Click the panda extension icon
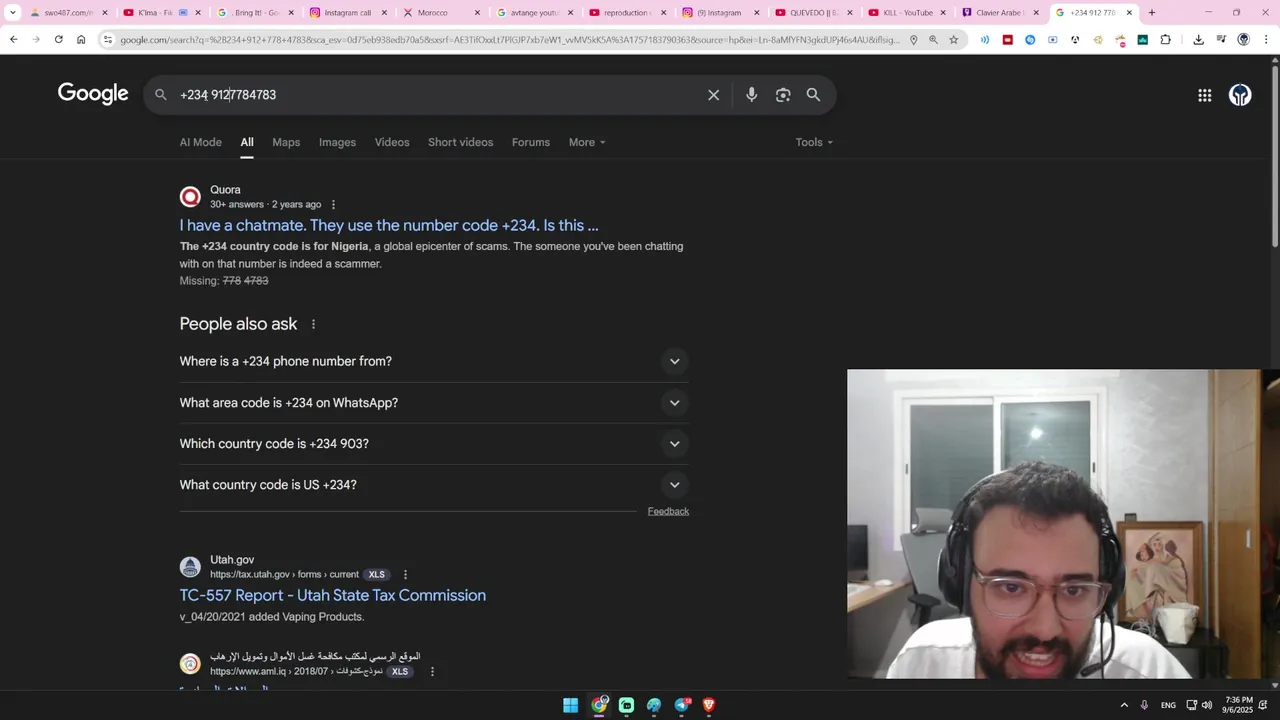The width and height of the screenshot is (1280, 720). coord(1075,40)
